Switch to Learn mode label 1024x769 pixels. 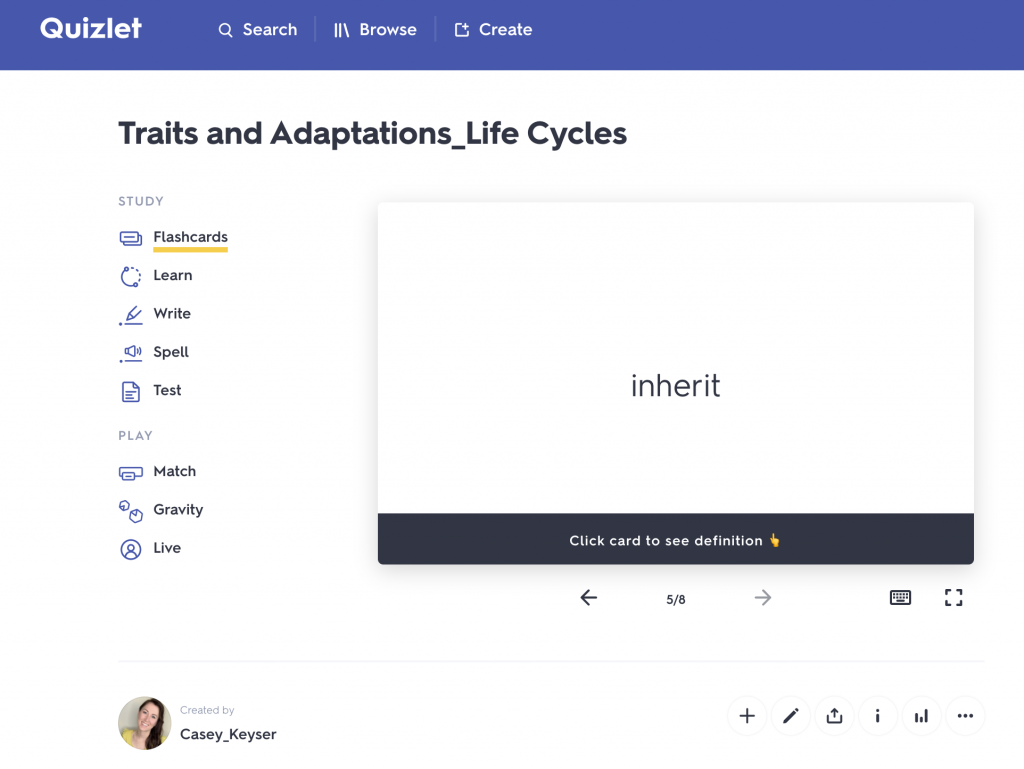[x=173, y=275]
